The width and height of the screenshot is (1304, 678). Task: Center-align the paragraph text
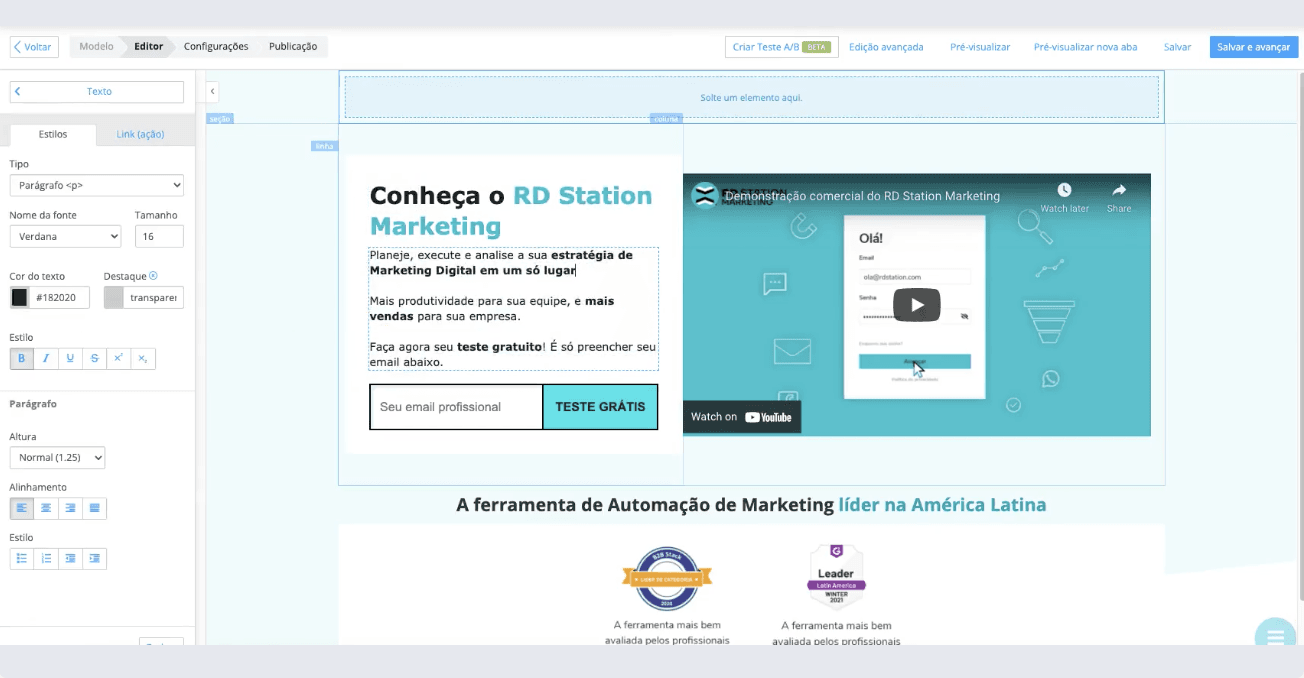tap(45, 508)
